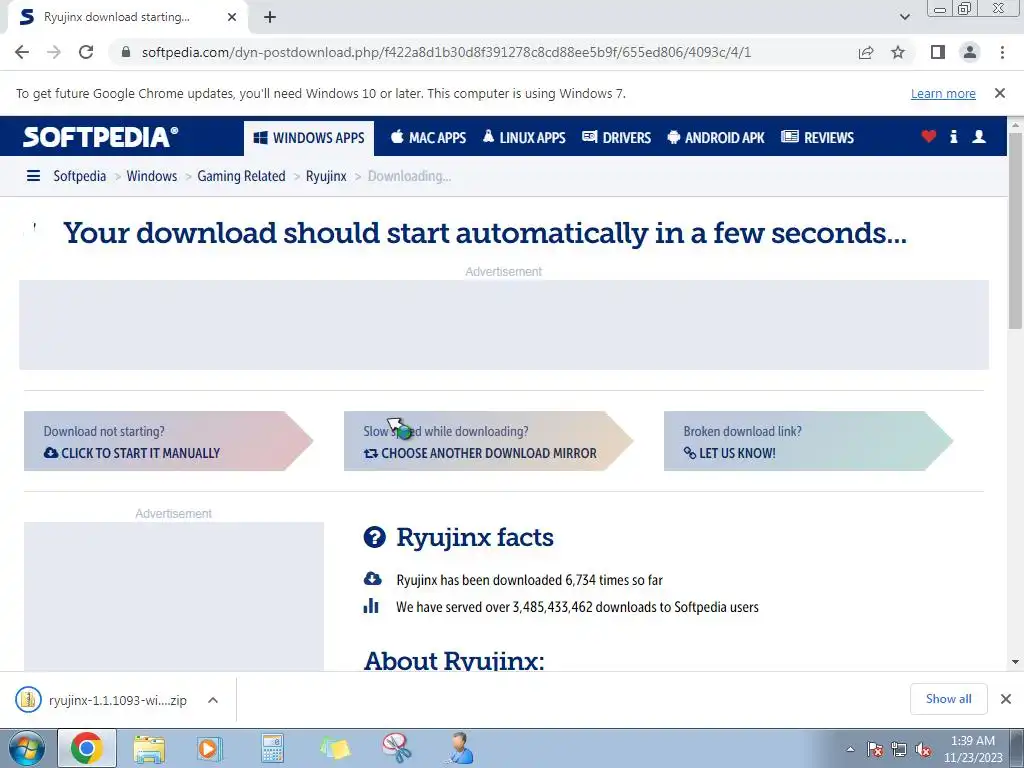The height and width of the screenshot is (768, 1024).
Task: Open the Chrome side panel
Action: (x=938, y=52)
